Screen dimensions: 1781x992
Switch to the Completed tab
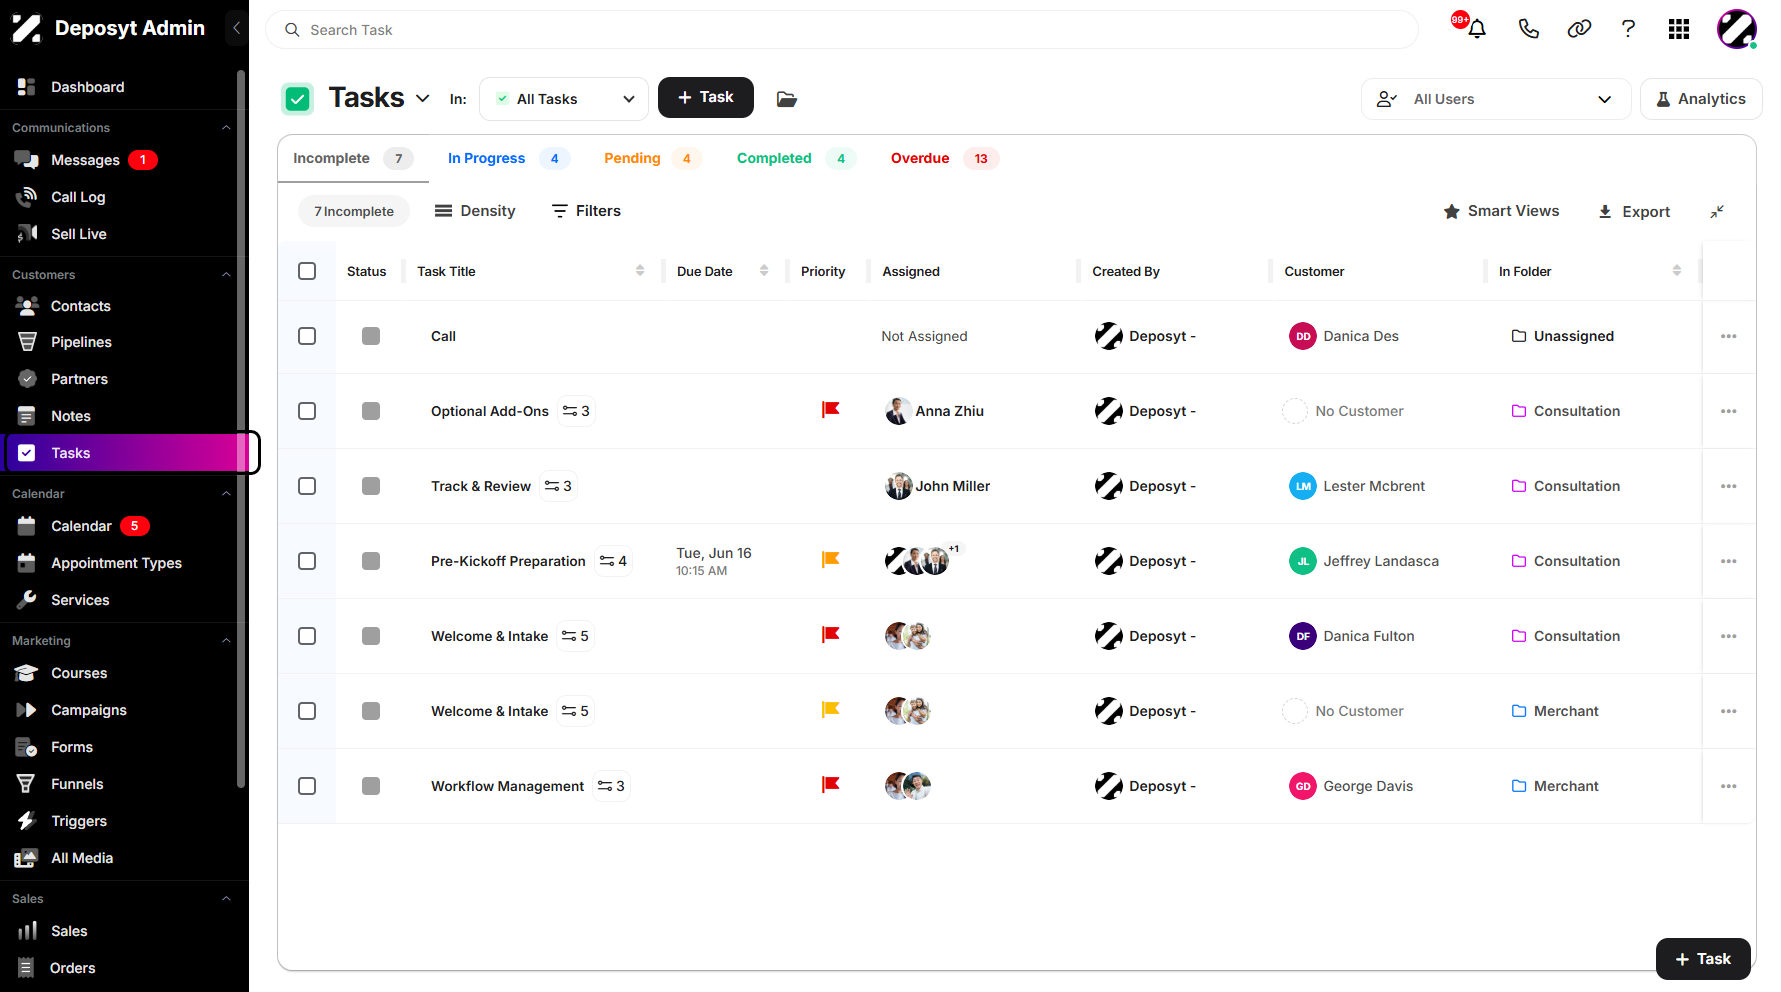(795, 158)
